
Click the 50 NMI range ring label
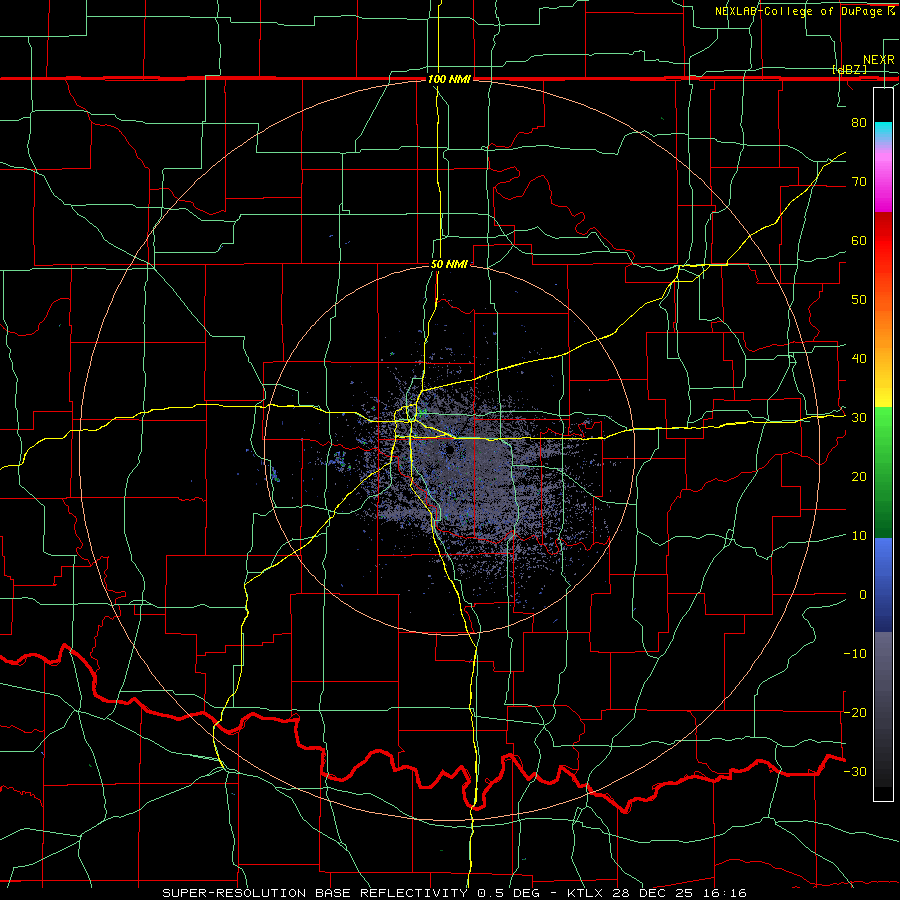tap(449, 265)
